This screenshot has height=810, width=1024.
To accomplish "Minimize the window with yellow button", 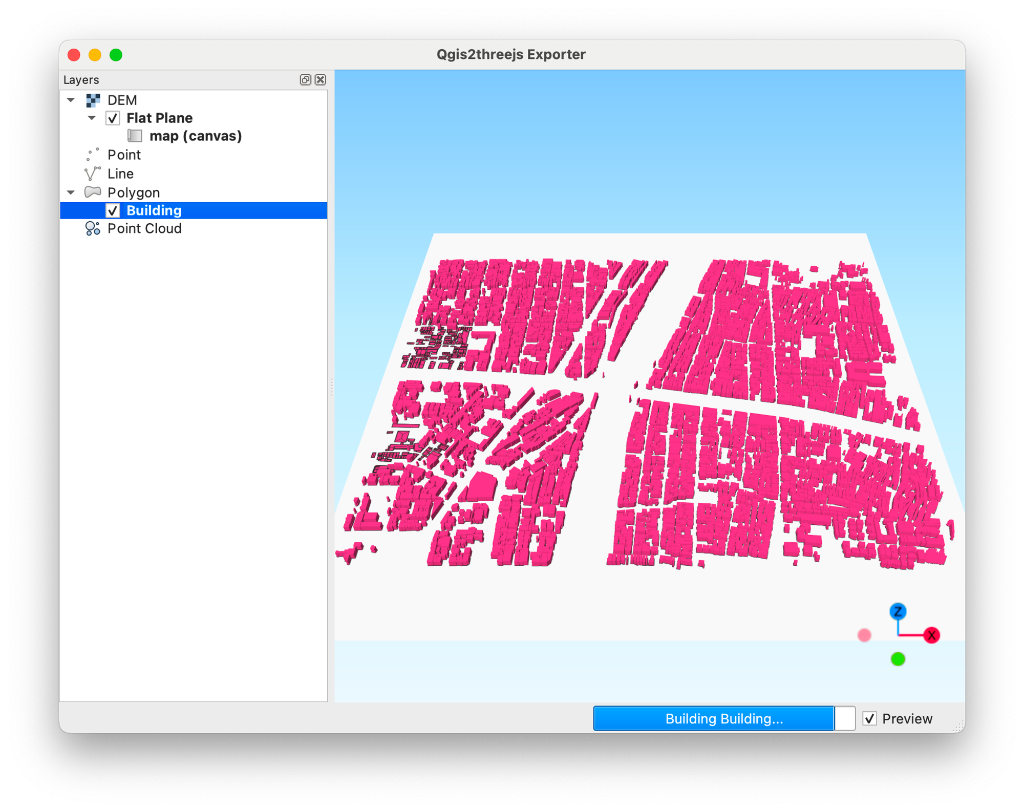I will coord(95,55).
